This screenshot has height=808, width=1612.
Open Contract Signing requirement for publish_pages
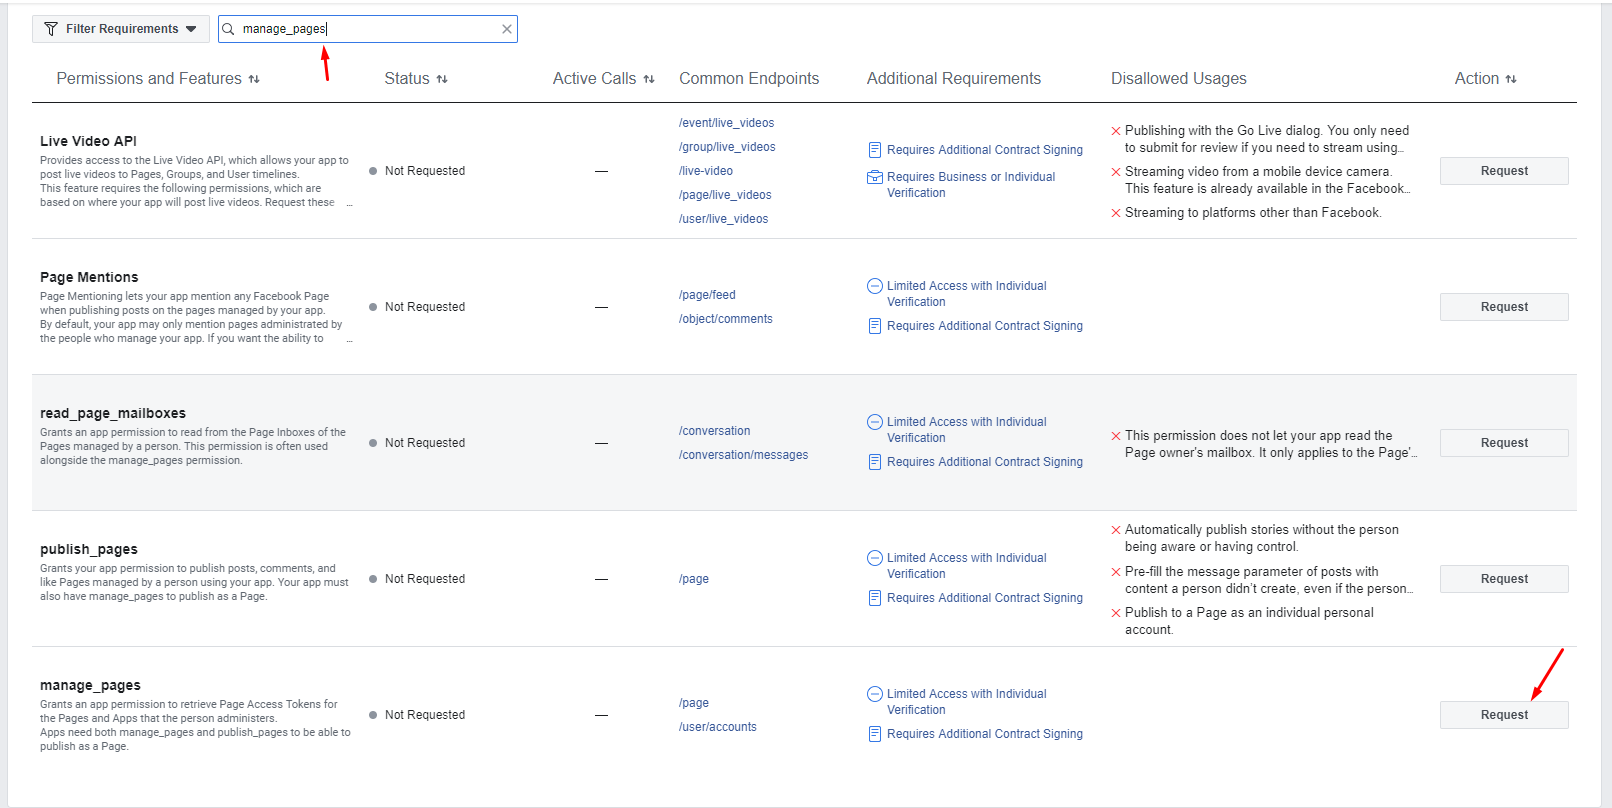tap(985, 598)
